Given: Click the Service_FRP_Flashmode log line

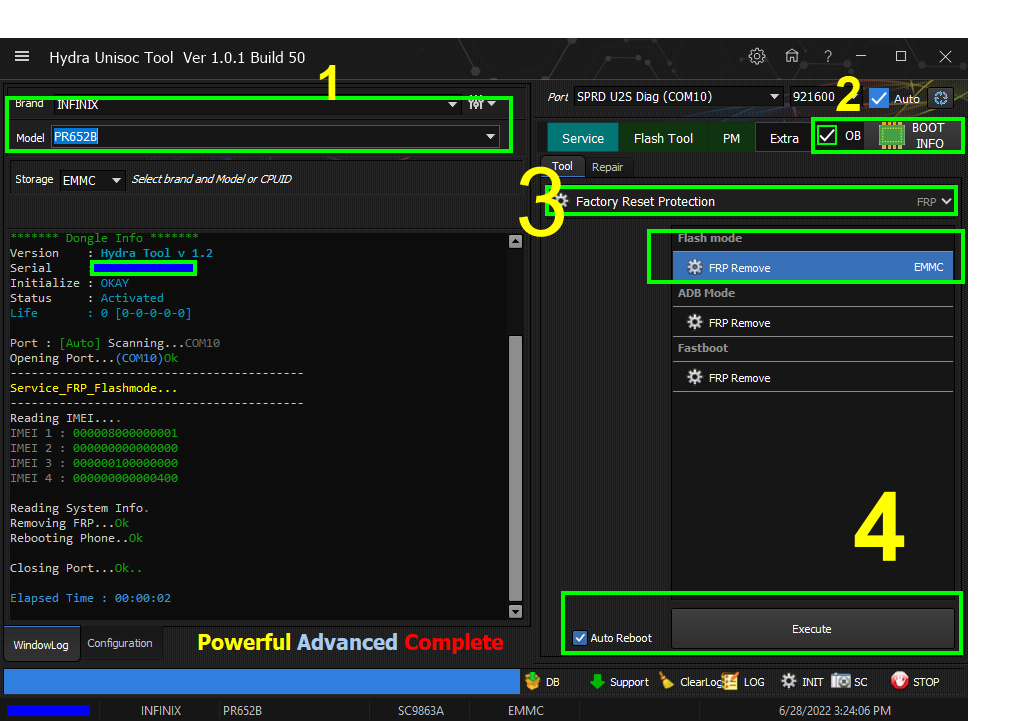Looking at the screenshot, I should [94, 388].
